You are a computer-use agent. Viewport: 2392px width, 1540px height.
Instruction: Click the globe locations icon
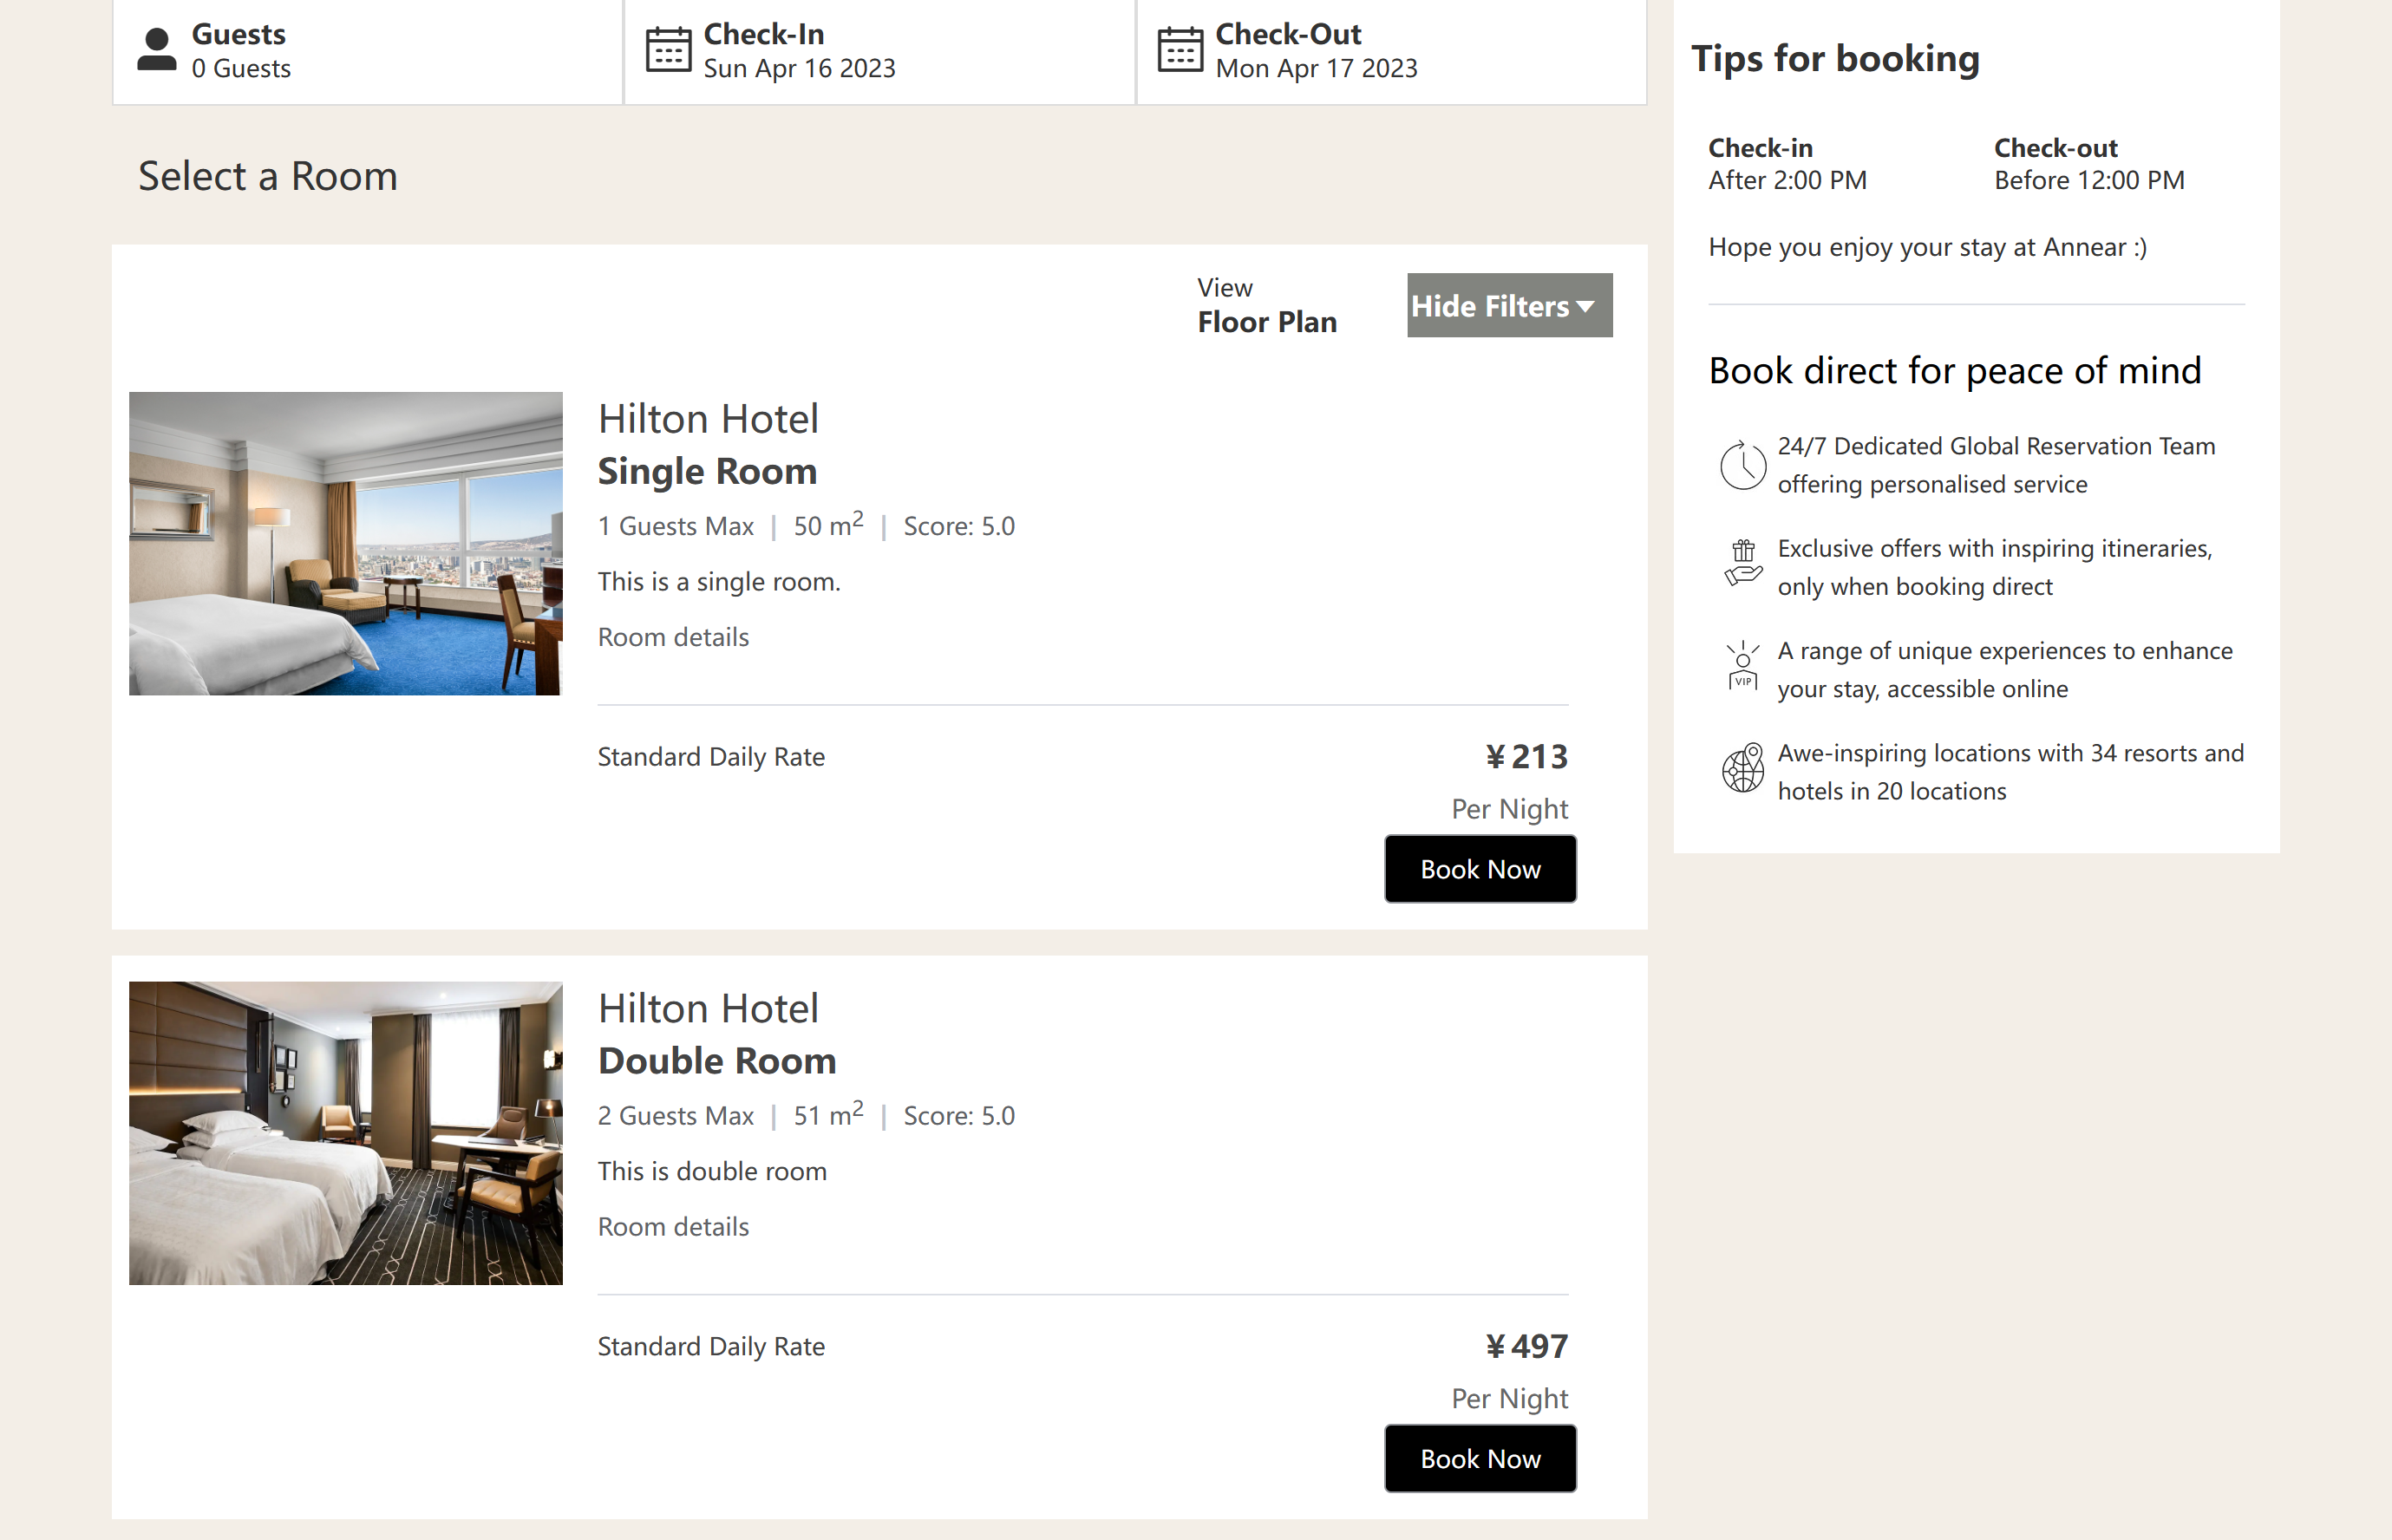1743,768
